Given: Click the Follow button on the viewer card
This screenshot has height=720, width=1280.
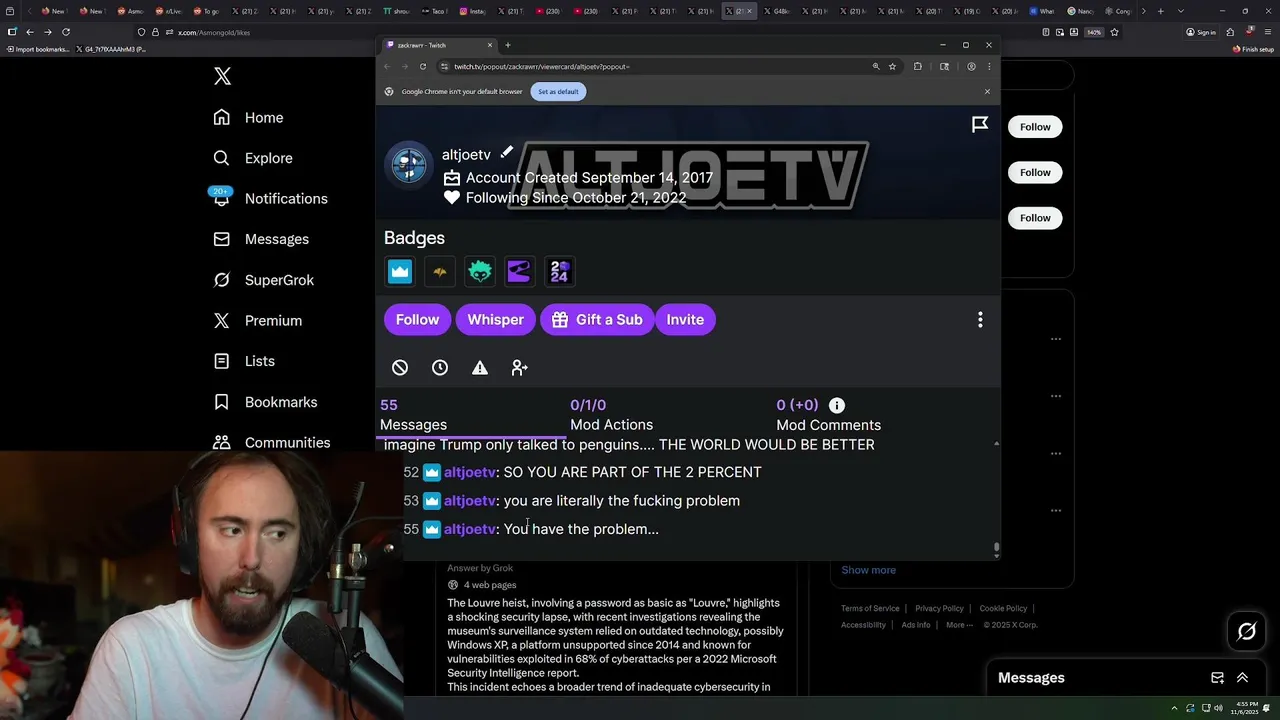Looking at the screenshot, I should point(417,319).
